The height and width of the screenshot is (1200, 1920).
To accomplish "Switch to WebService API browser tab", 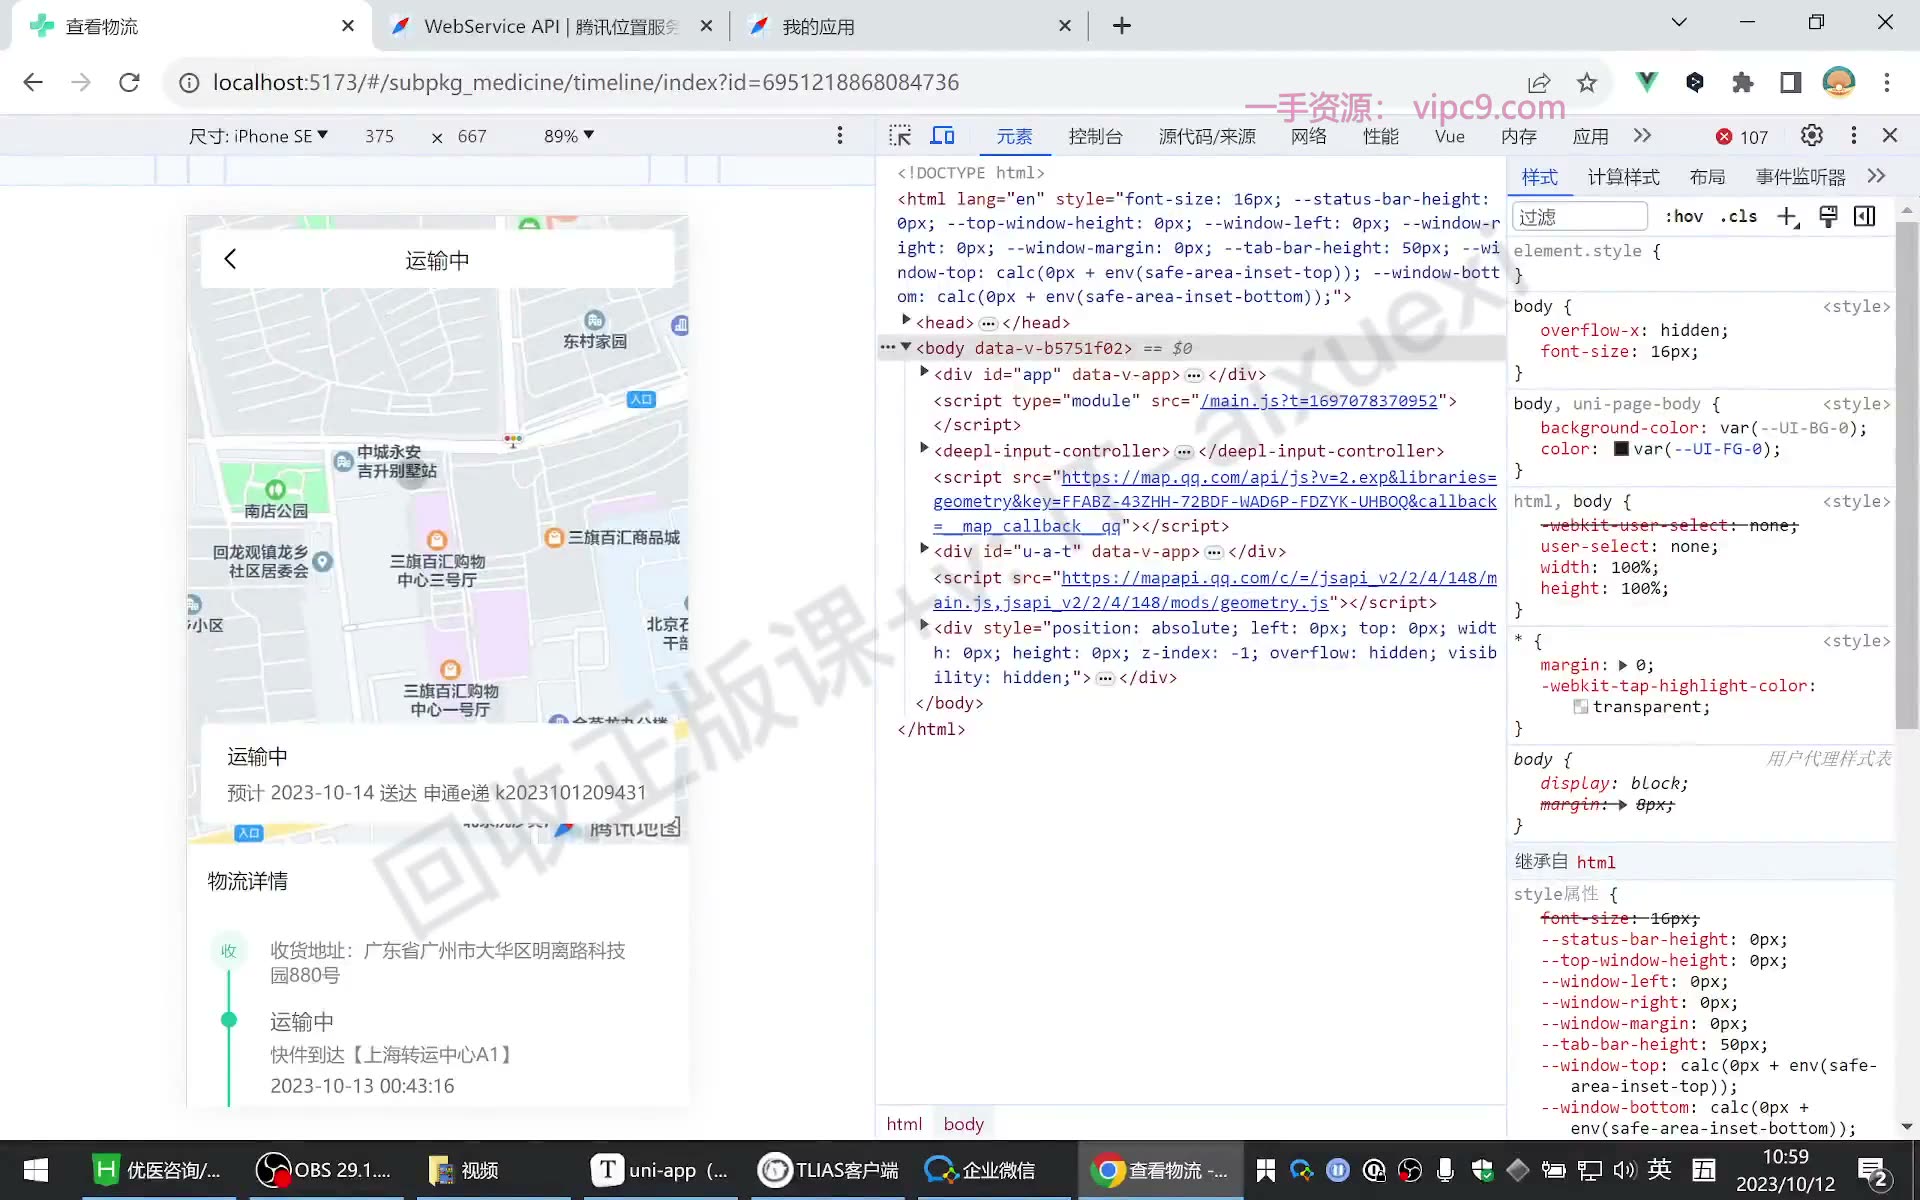I will (x=551, y=26).
